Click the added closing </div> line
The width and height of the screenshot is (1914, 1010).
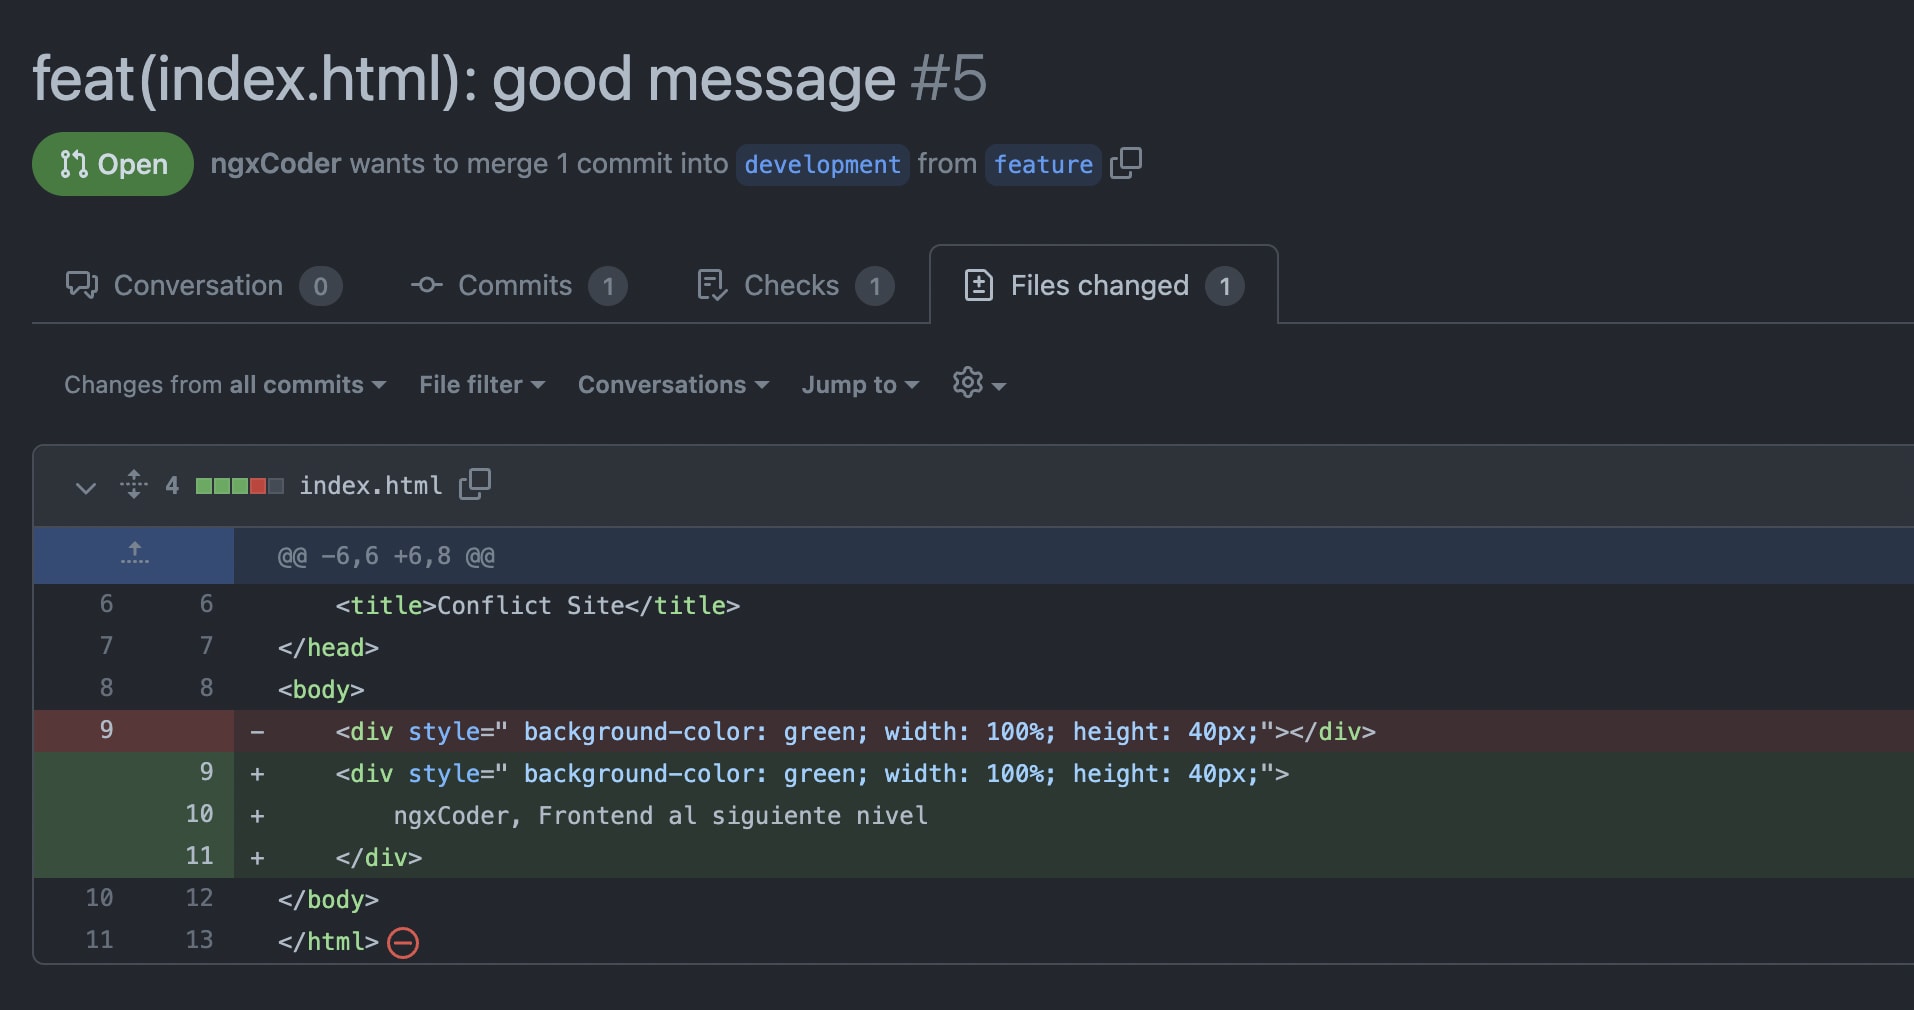379,858
